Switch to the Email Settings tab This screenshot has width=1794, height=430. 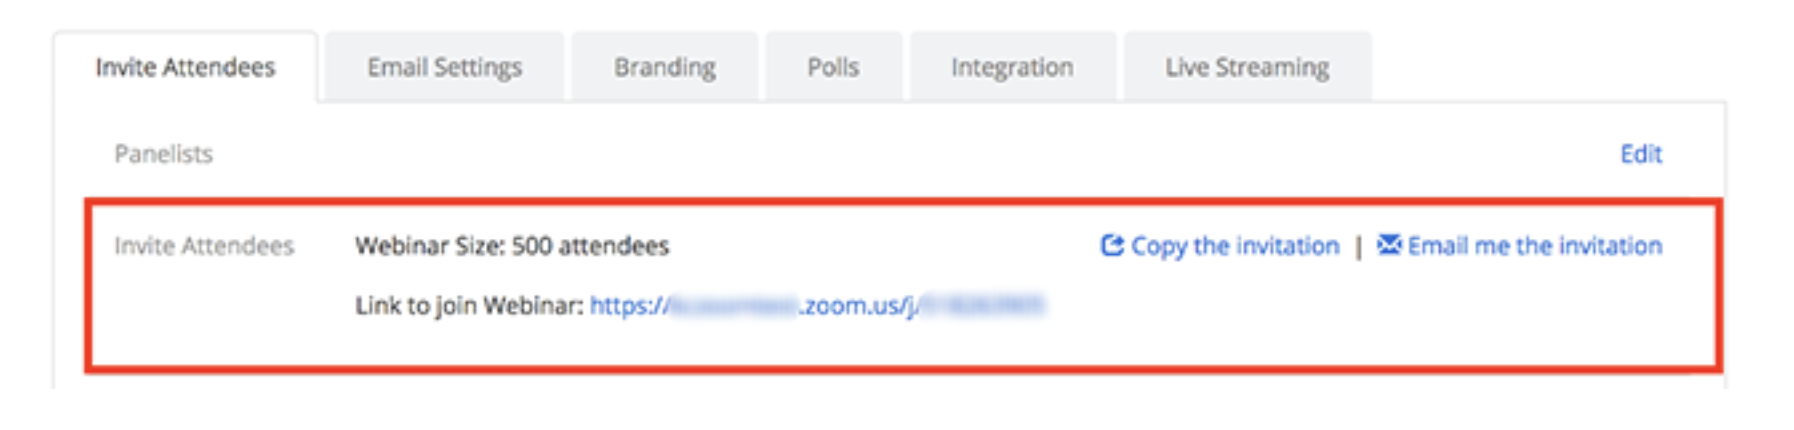(444, 67)
